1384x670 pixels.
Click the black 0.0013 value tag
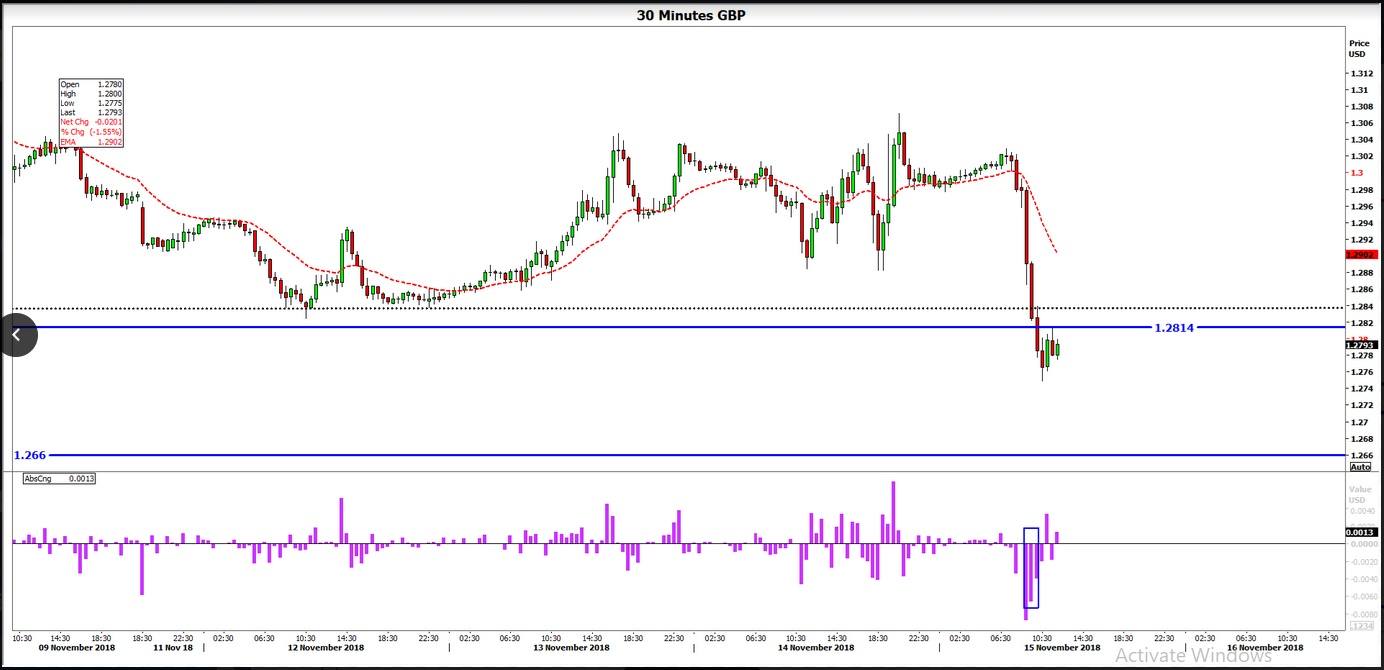pyautogui.click(x=1362, y=533)
